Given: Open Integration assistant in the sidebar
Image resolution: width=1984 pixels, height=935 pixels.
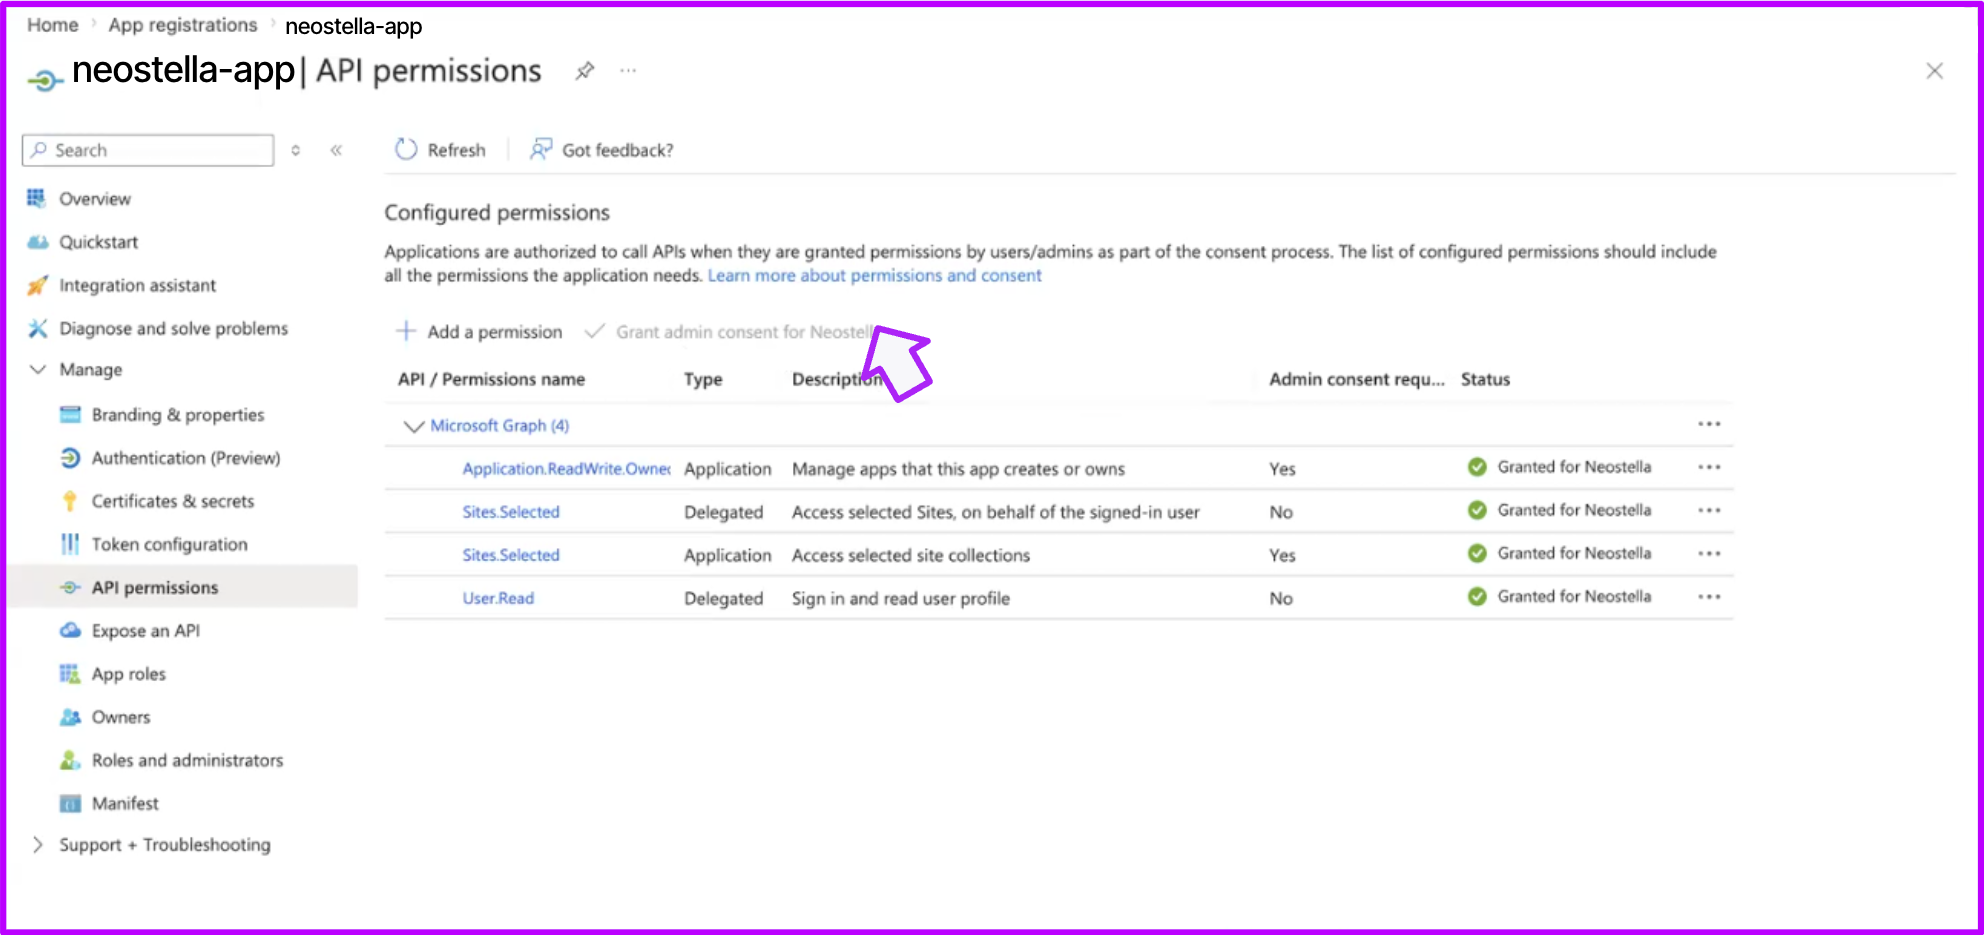Looking at the screenshot, I should click(x=137, y=285).
